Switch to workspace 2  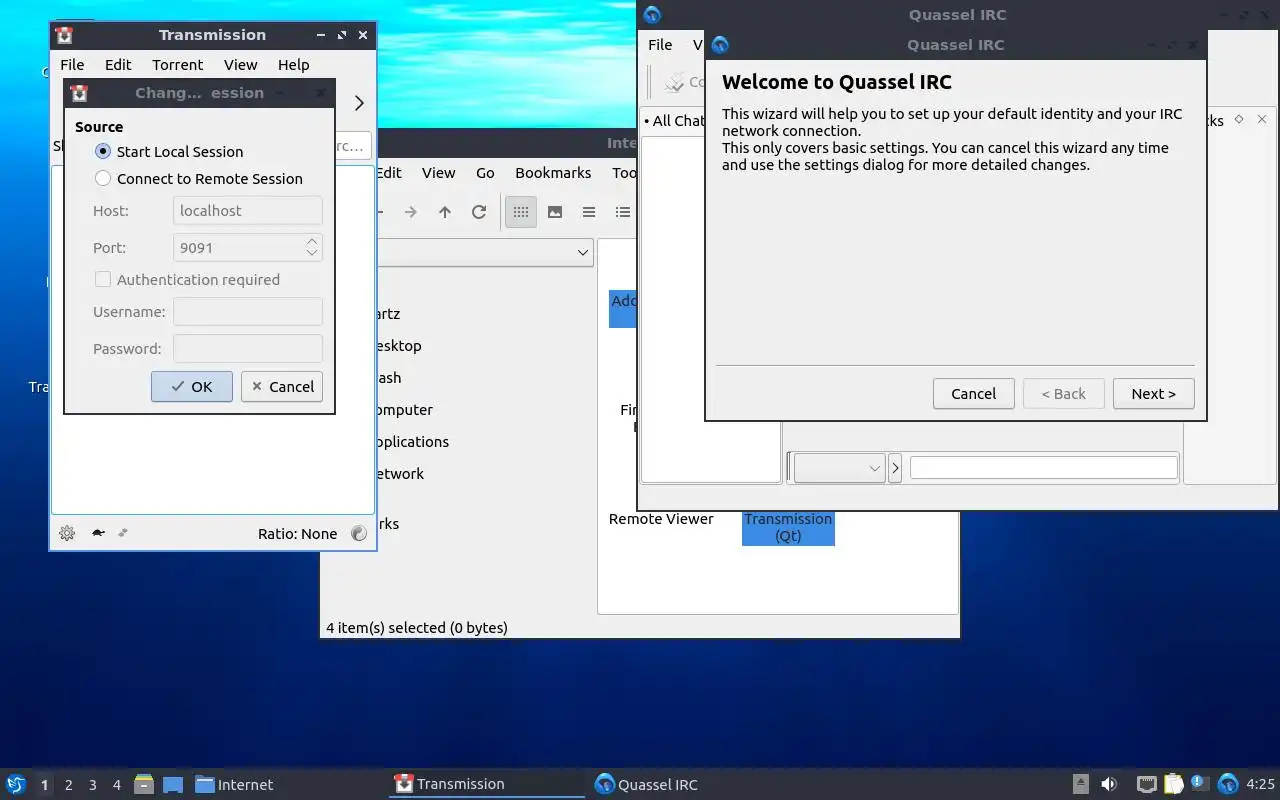pos(69,785)
